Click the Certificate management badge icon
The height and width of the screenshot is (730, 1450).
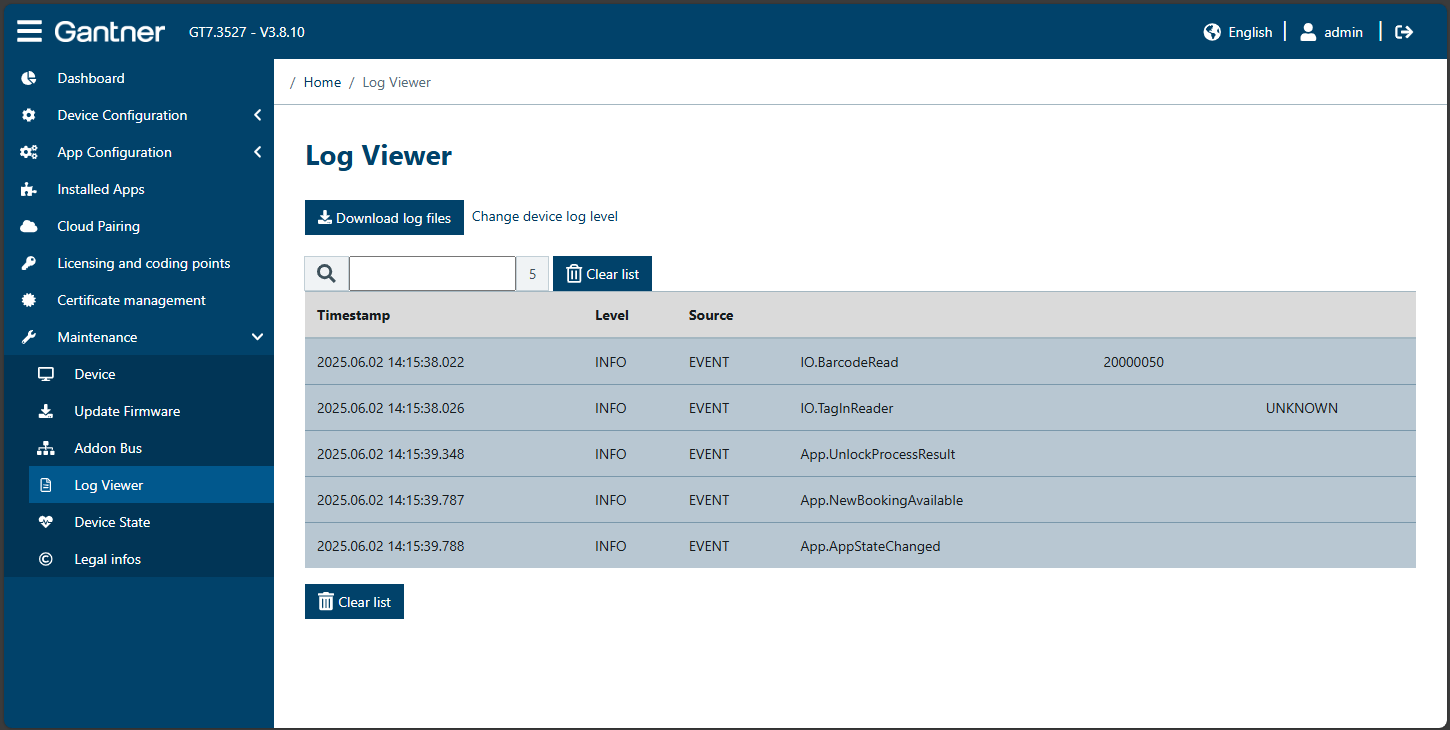pyautogui.click(x=29, y=300)
